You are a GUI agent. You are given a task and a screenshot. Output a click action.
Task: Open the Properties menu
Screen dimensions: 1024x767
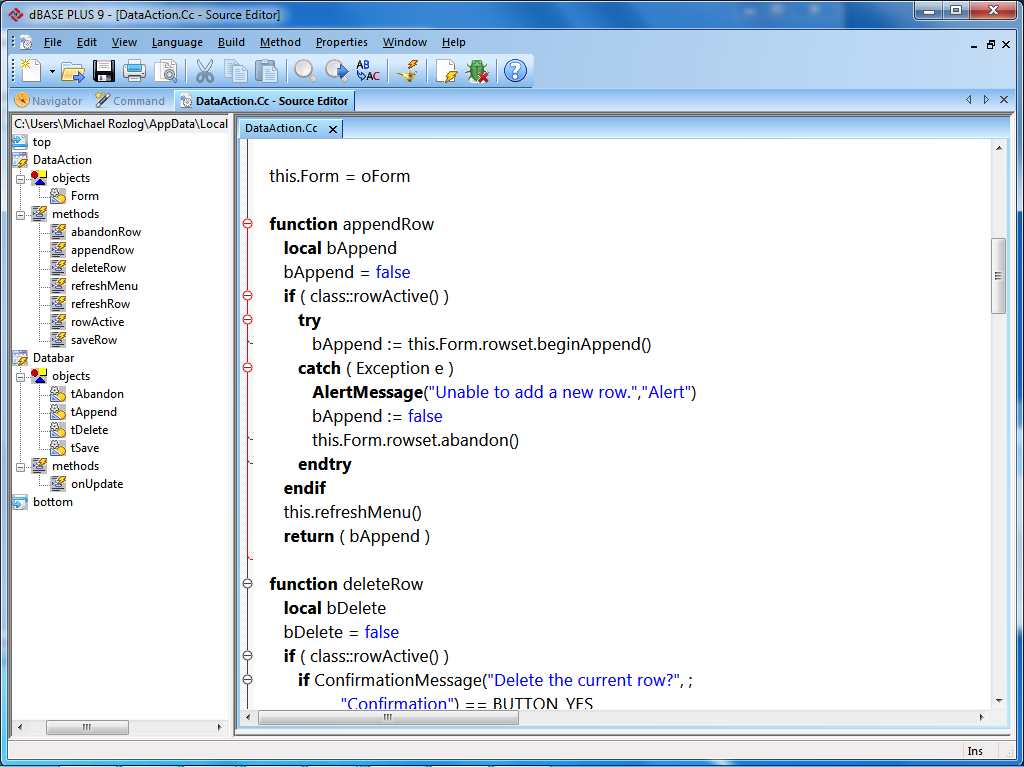[342, 42]
